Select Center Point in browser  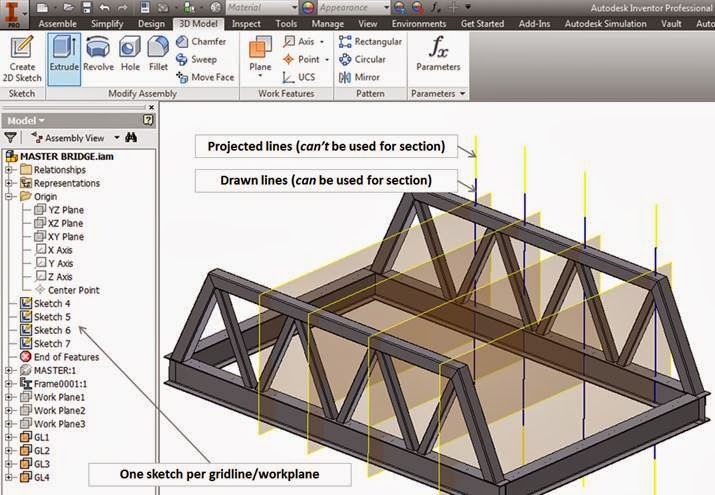coord(67,290)
